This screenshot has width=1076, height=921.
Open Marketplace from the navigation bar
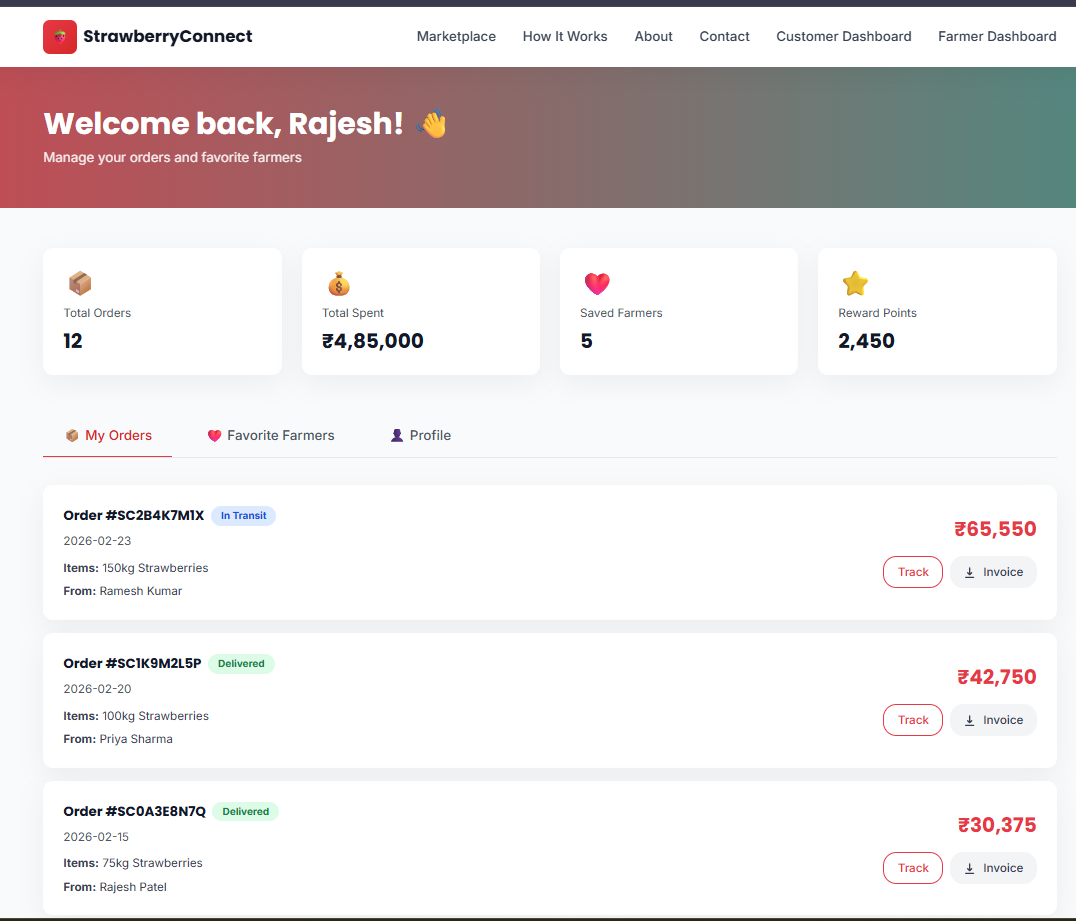456,37
